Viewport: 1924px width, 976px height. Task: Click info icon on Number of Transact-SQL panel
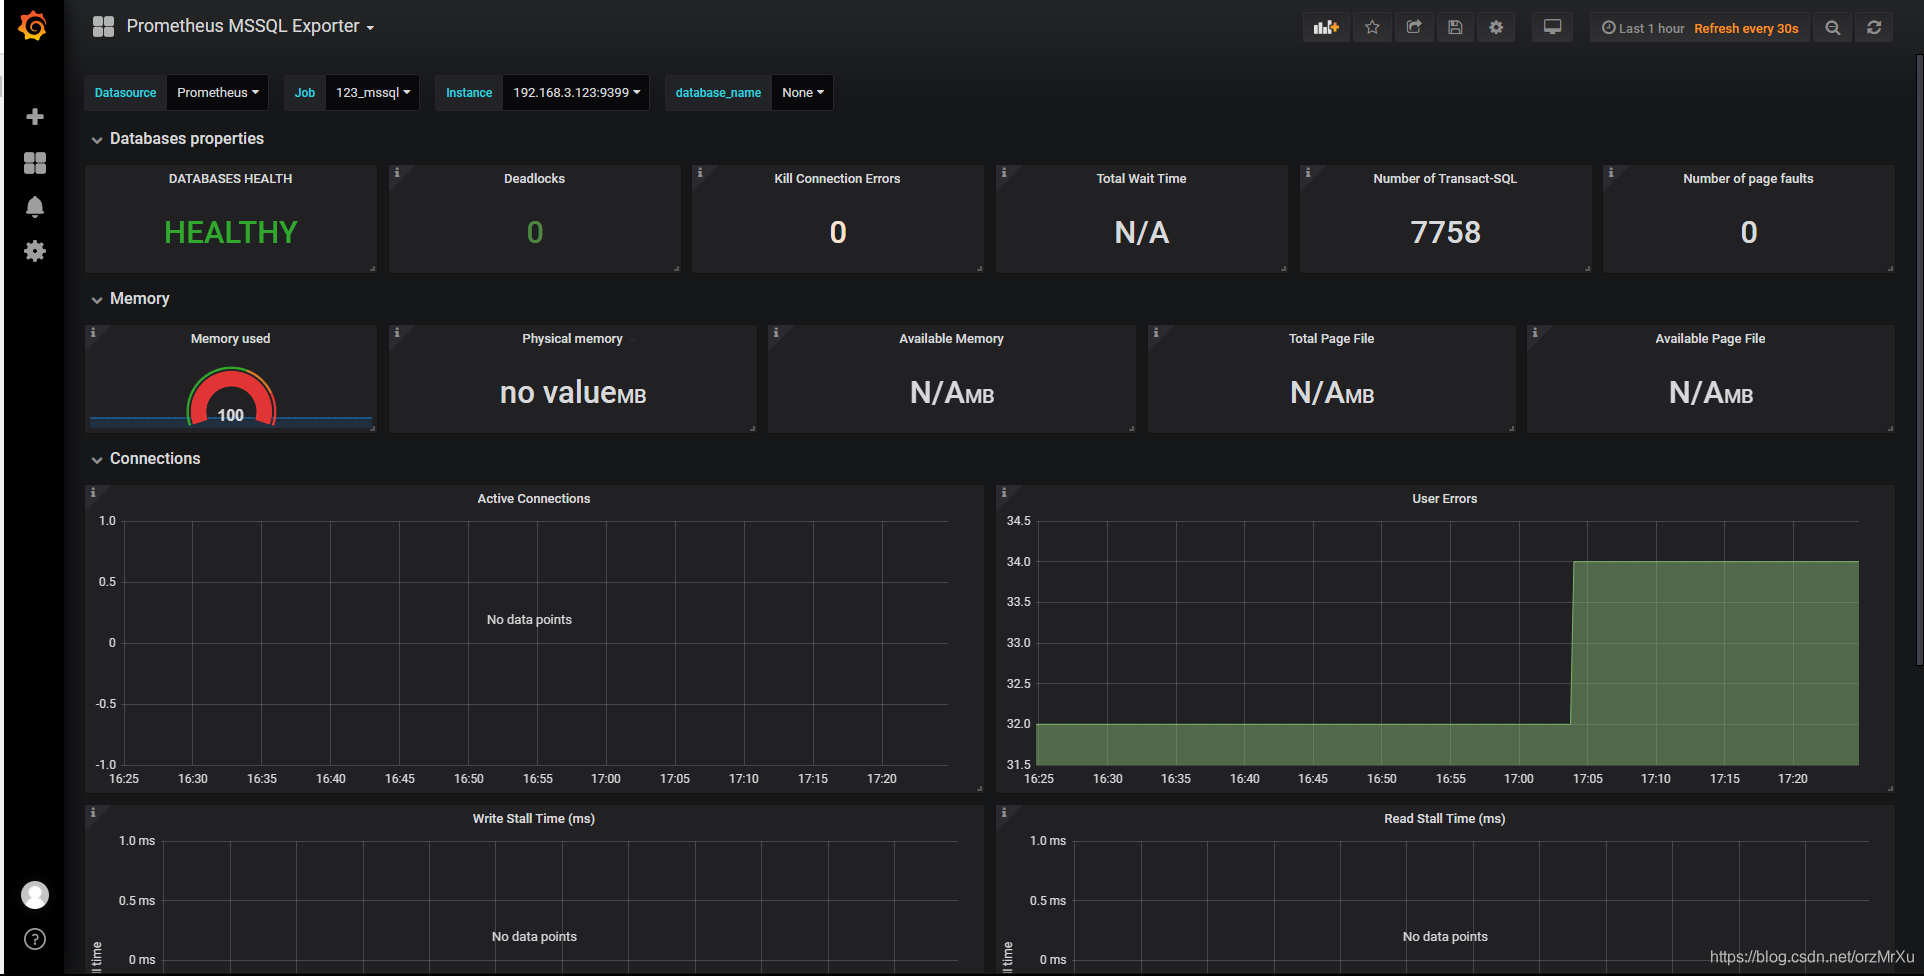coord(1308,173)
